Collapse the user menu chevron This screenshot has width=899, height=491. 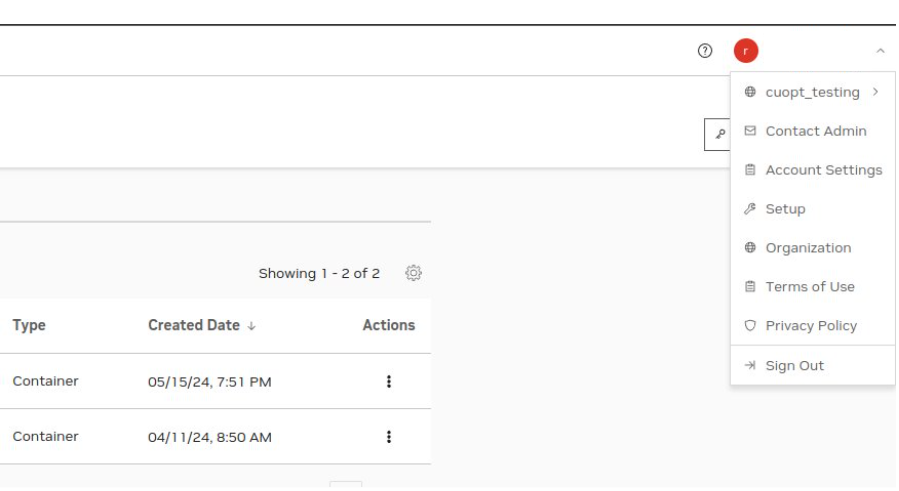click(880, 51)
